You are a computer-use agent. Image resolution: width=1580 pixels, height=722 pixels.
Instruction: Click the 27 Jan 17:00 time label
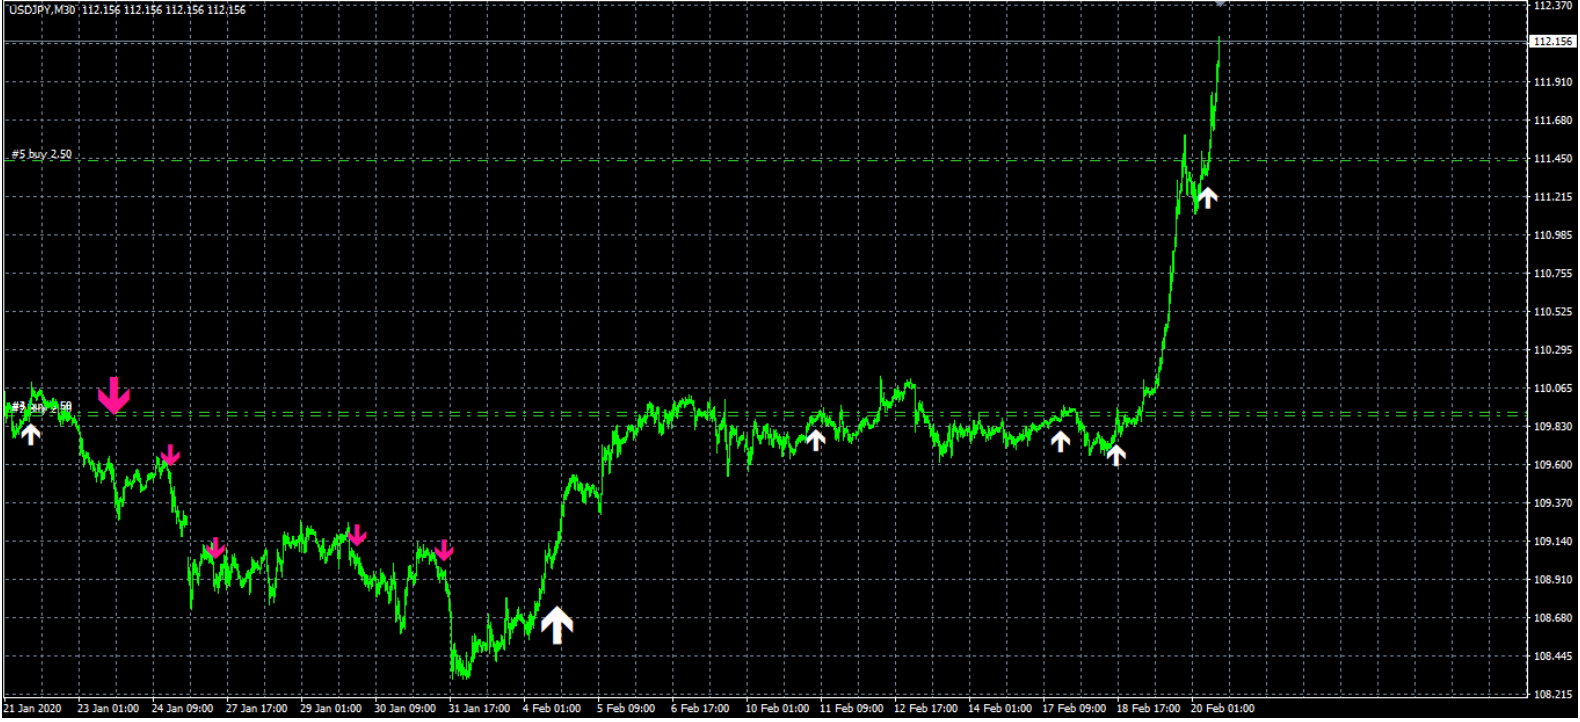click(256, 708)
